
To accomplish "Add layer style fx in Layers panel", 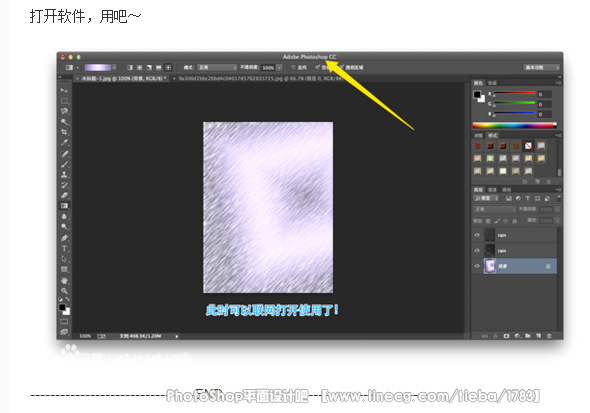I will tap(496, 336).
